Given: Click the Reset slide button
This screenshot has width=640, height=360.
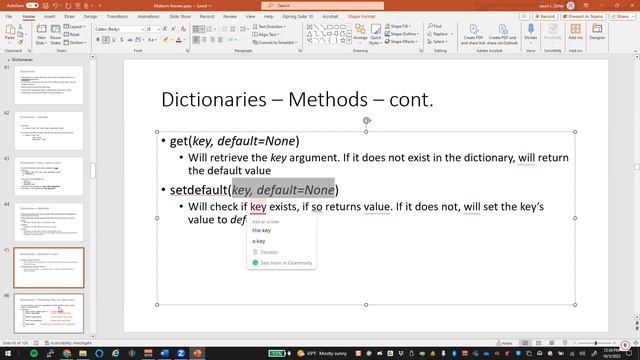Looking at the screenshot, I should click(72, 35).
